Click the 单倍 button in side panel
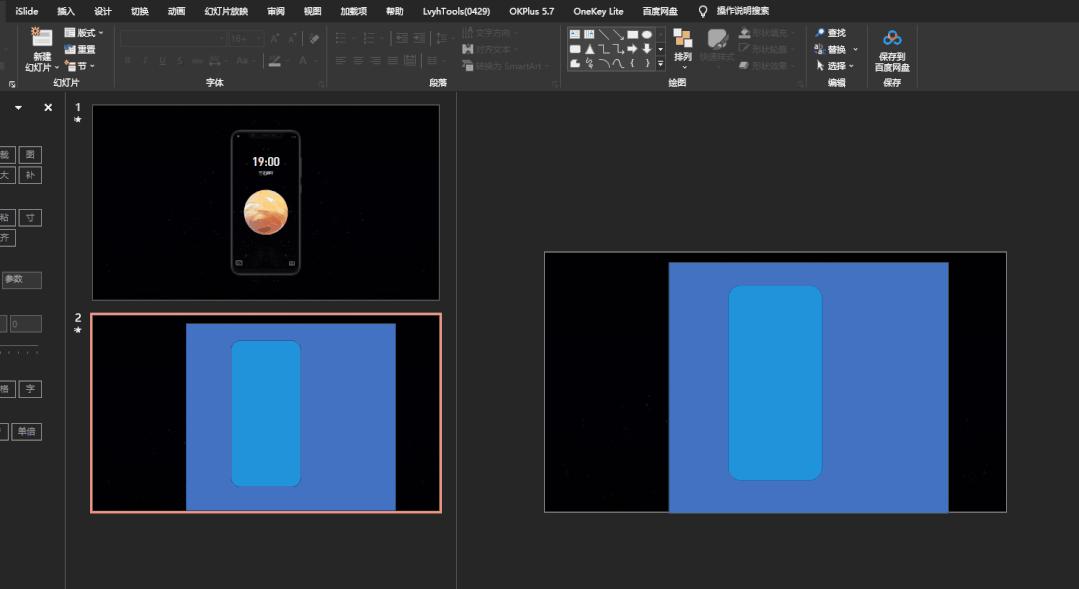The width and height of the screenshot is (1079, 589). tap(27, 432)
